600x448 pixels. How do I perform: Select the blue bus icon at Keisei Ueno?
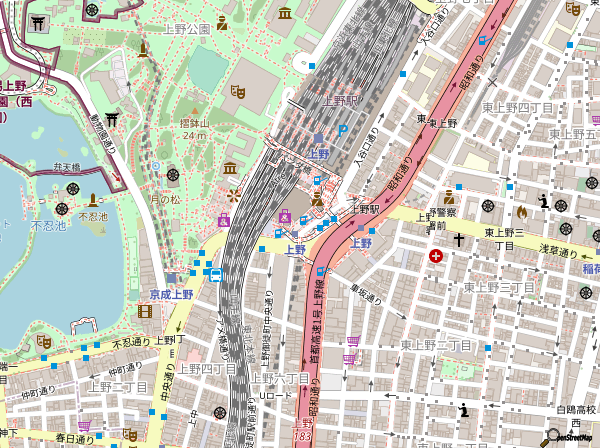click(x=215, y=275)
